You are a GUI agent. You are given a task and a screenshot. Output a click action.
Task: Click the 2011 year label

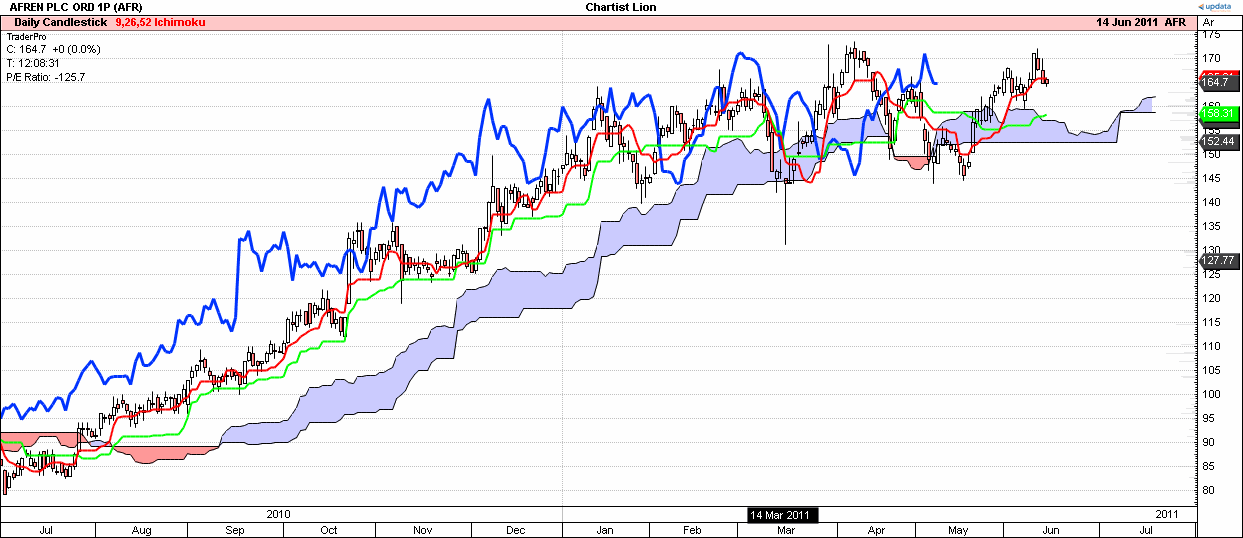click(1166, 514)
